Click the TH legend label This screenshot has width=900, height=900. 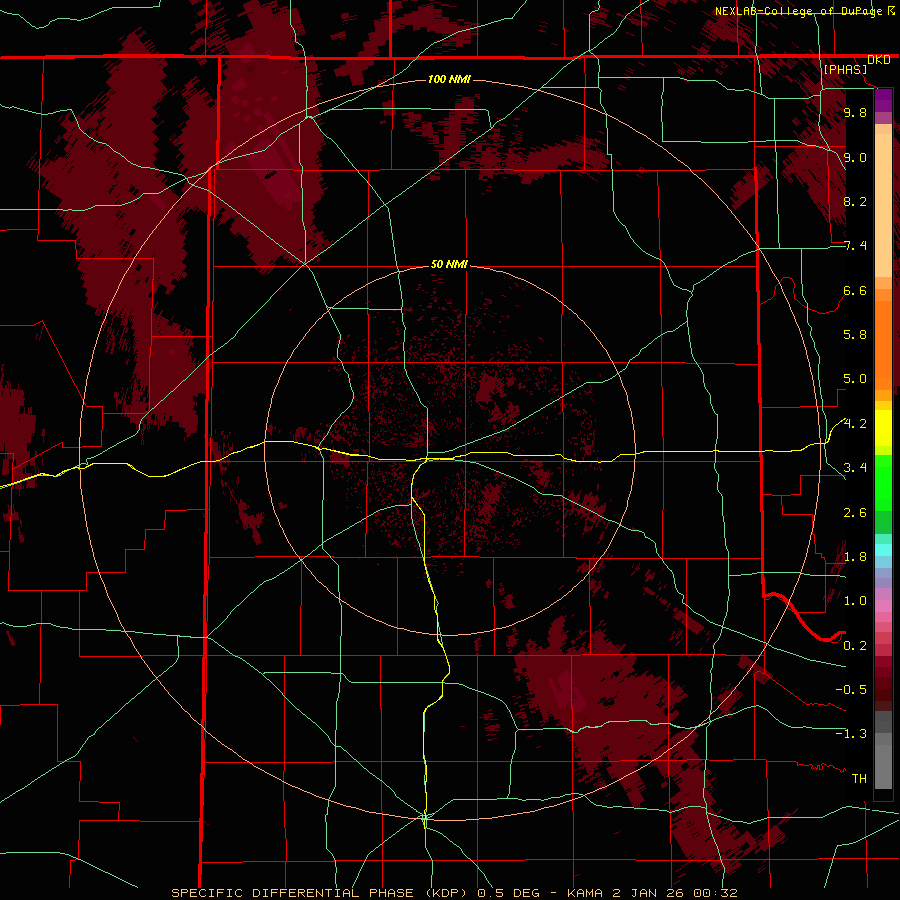pos(859,779)
